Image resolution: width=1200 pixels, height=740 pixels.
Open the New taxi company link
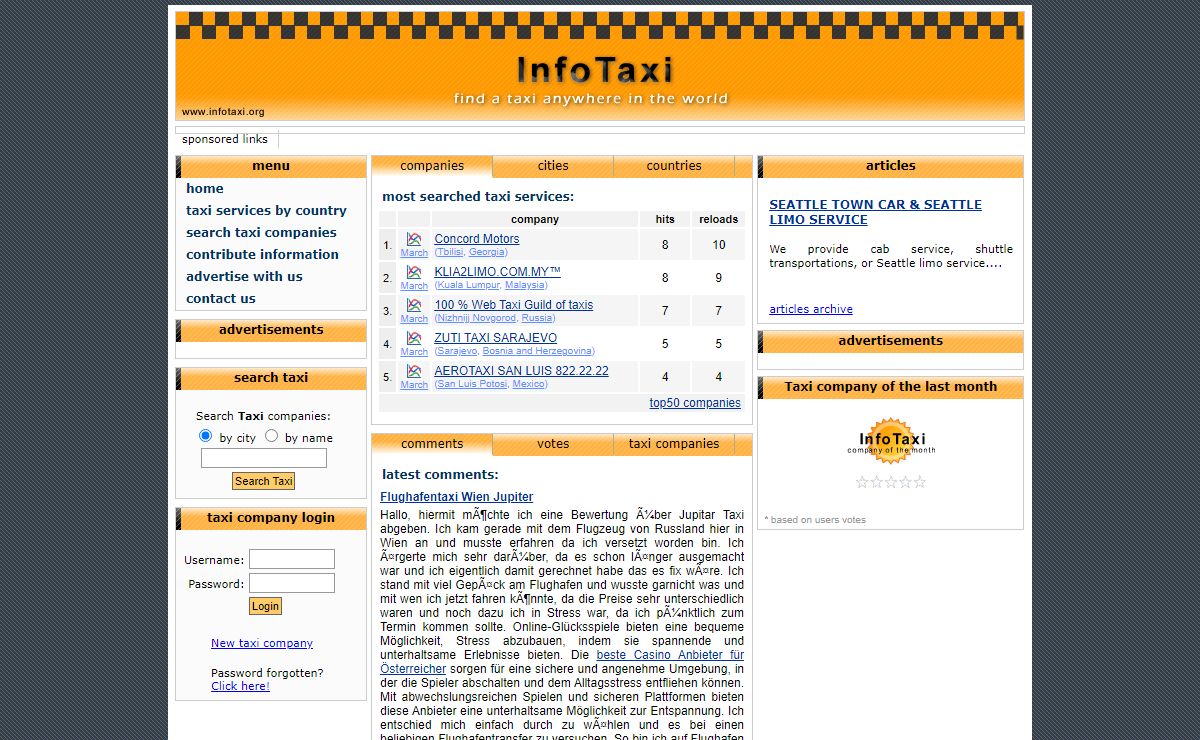tap(262, 643)
